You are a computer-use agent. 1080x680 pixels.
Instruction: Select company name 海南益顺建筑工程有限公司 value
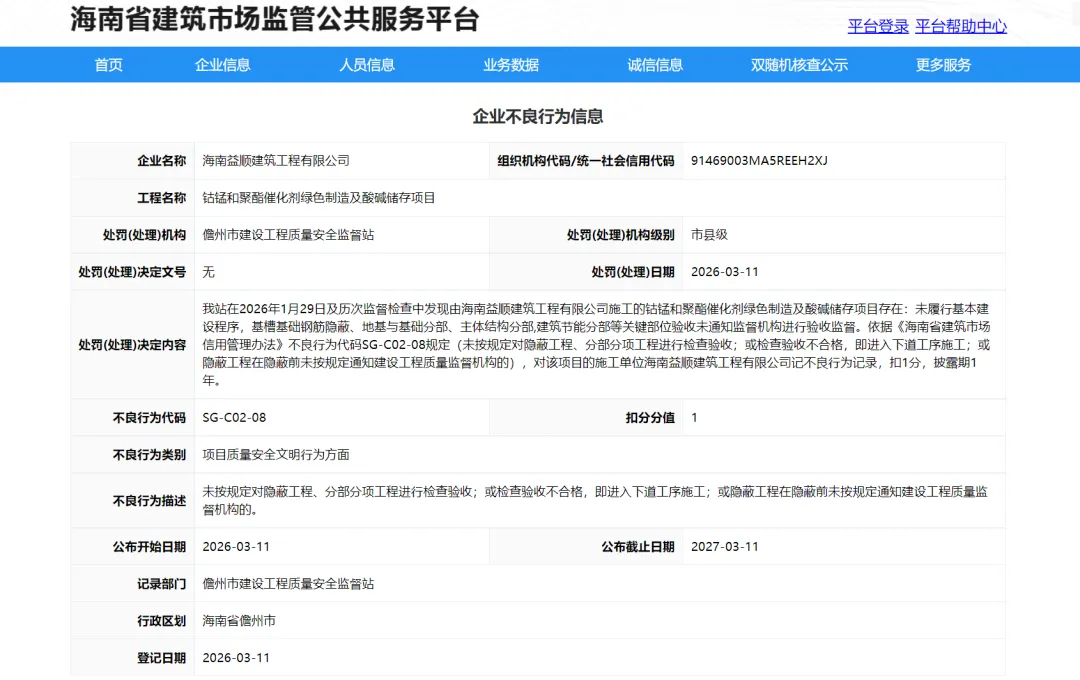[276, 161]
